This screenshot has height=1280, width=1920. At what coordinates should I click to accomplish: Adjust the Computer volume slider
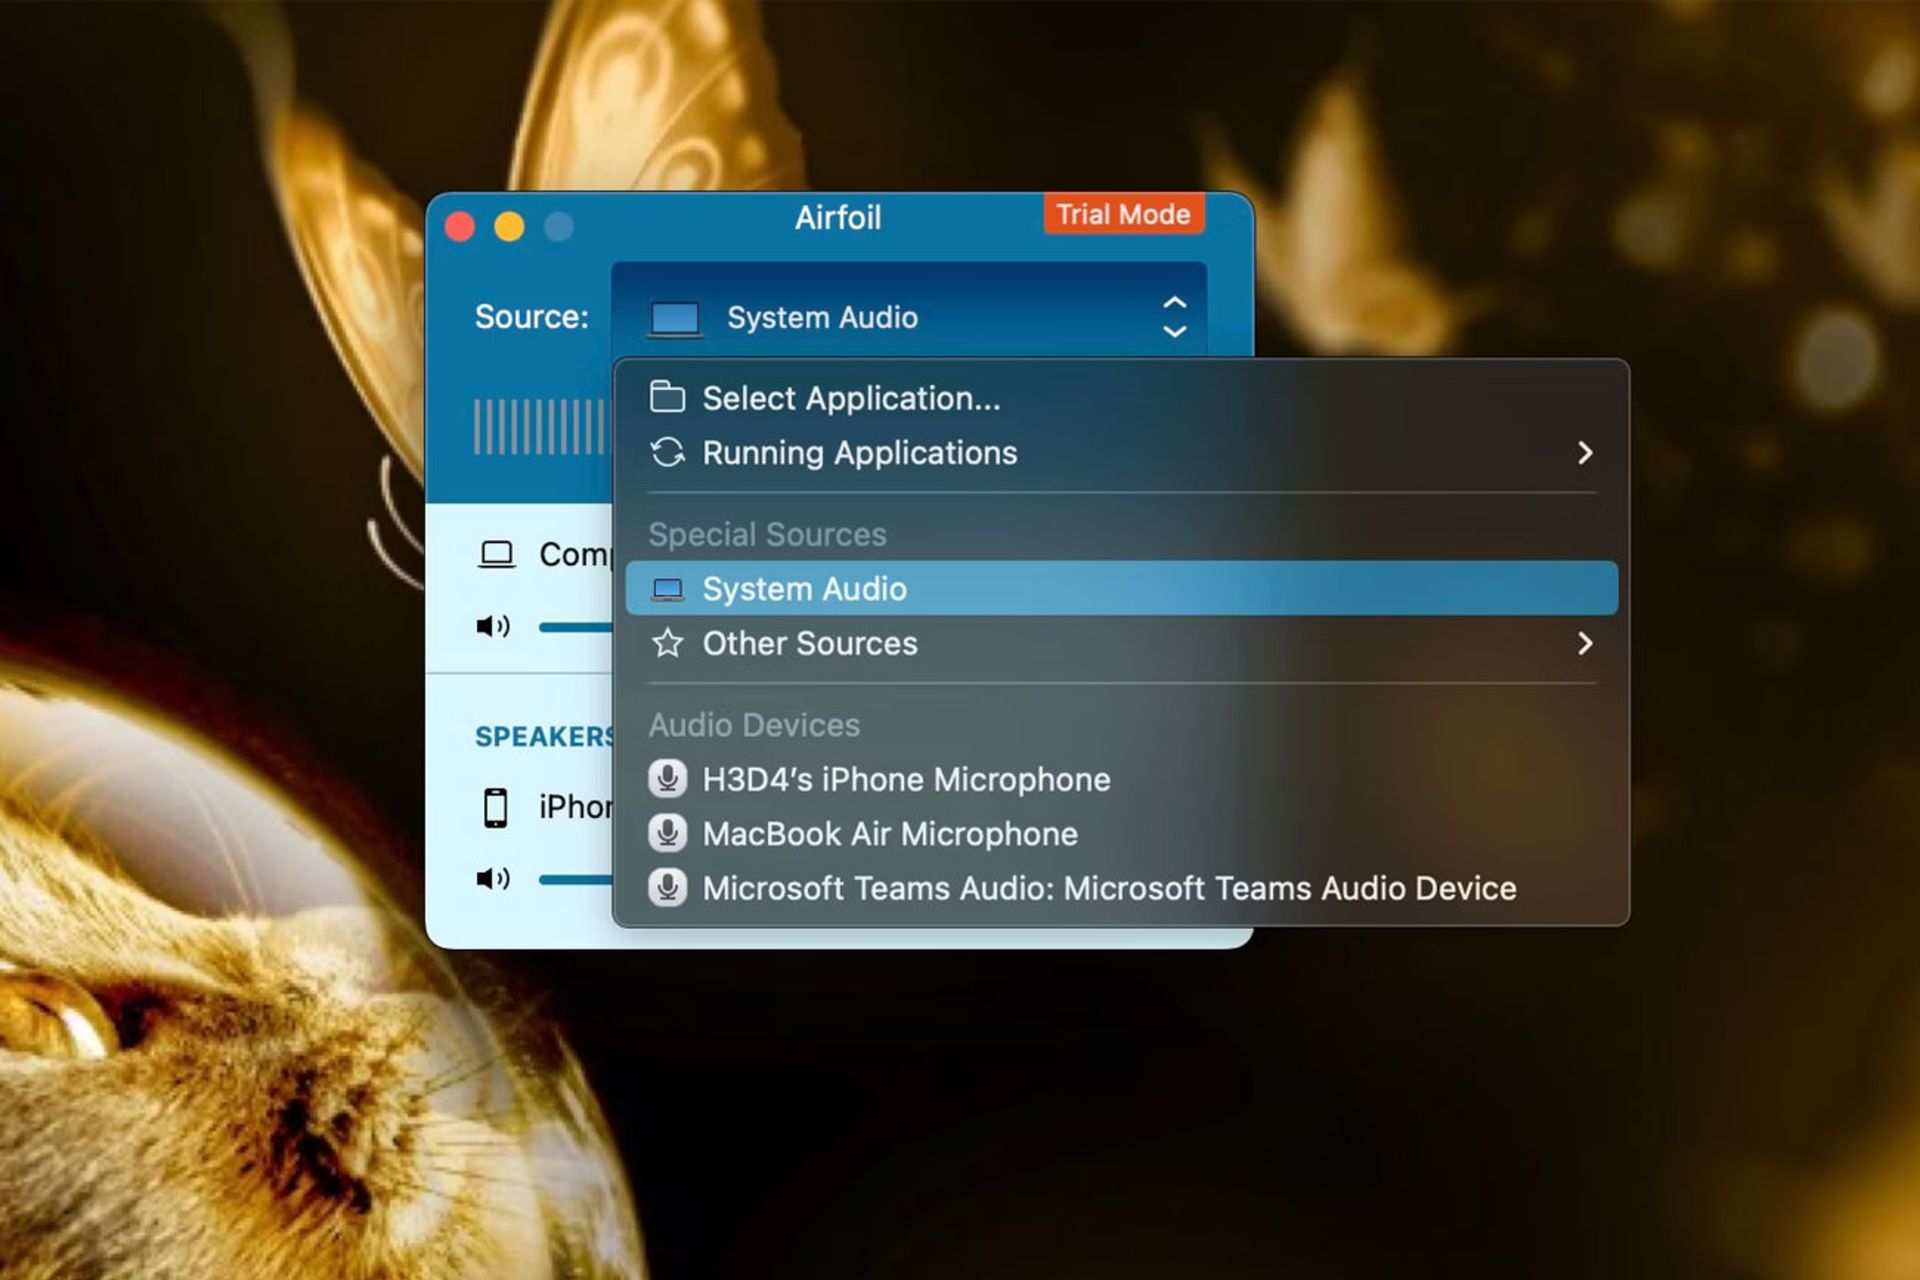click(x=575, y=627)
